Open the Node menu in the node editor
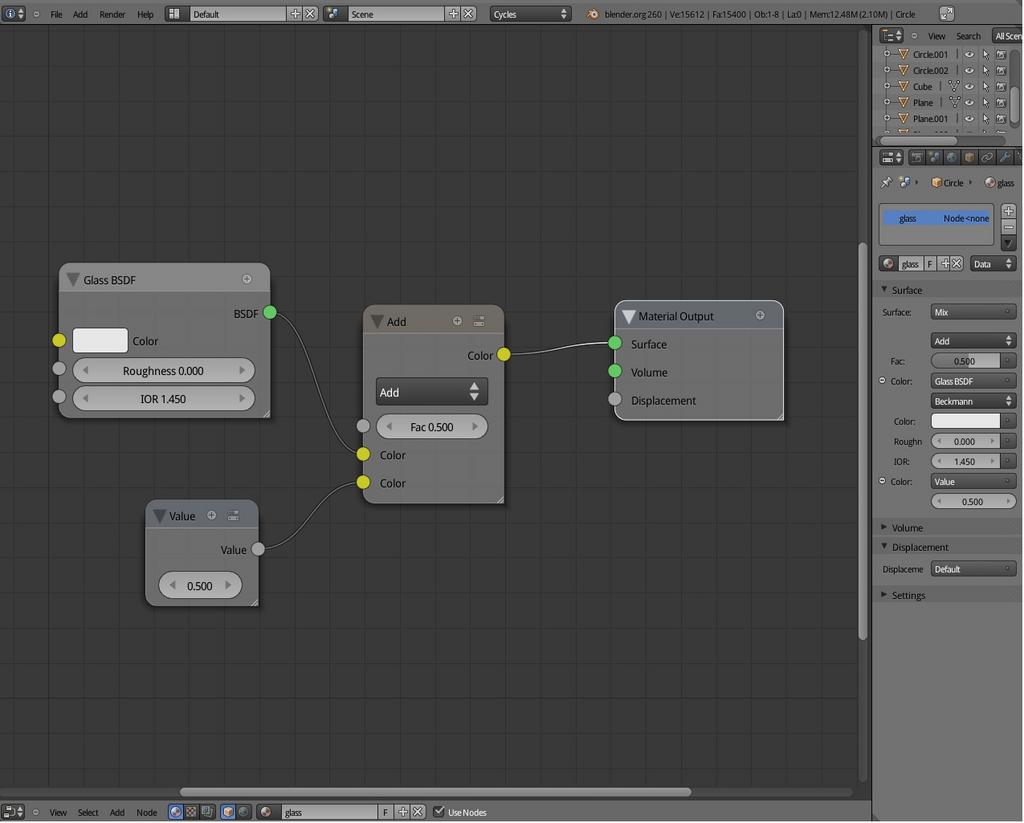The width and height of the screenshot is (1024, 823). coord(146,812)
